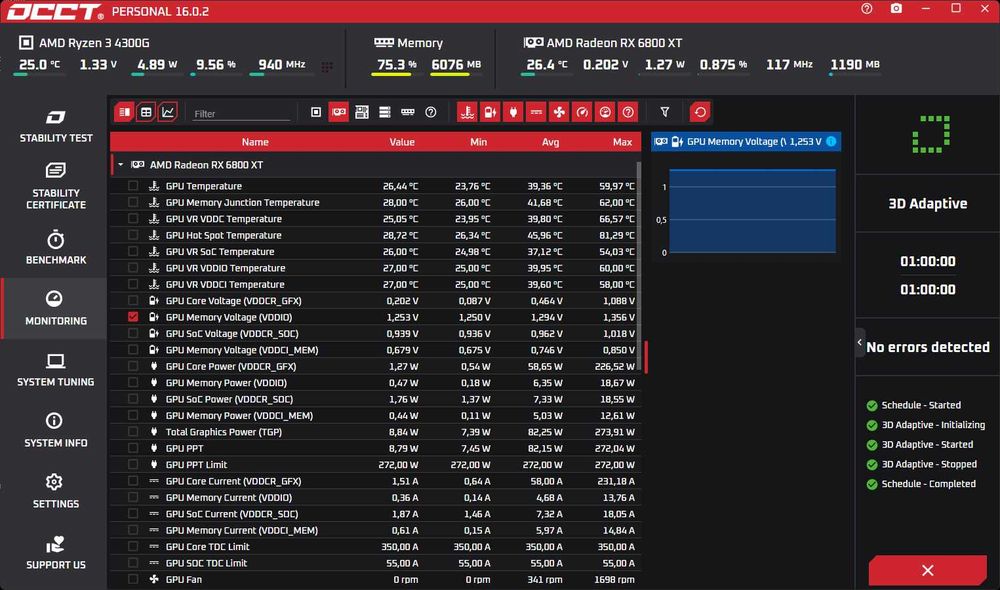Check the Total Graphics Power (TGP) checkbox

(133, 432)
